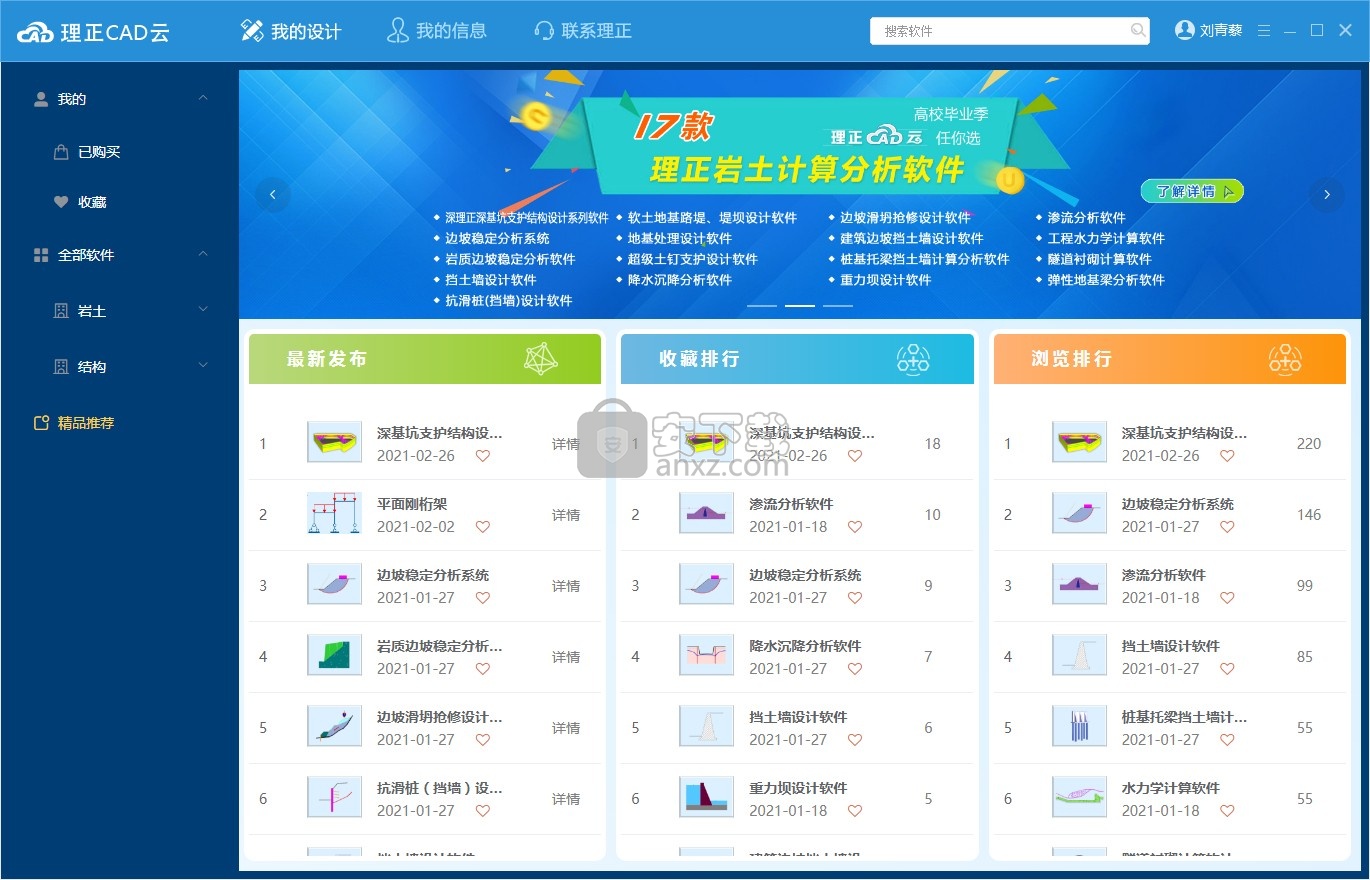Click the 了解详情 banner button
1370x880 pixels.
point(1192,191)
